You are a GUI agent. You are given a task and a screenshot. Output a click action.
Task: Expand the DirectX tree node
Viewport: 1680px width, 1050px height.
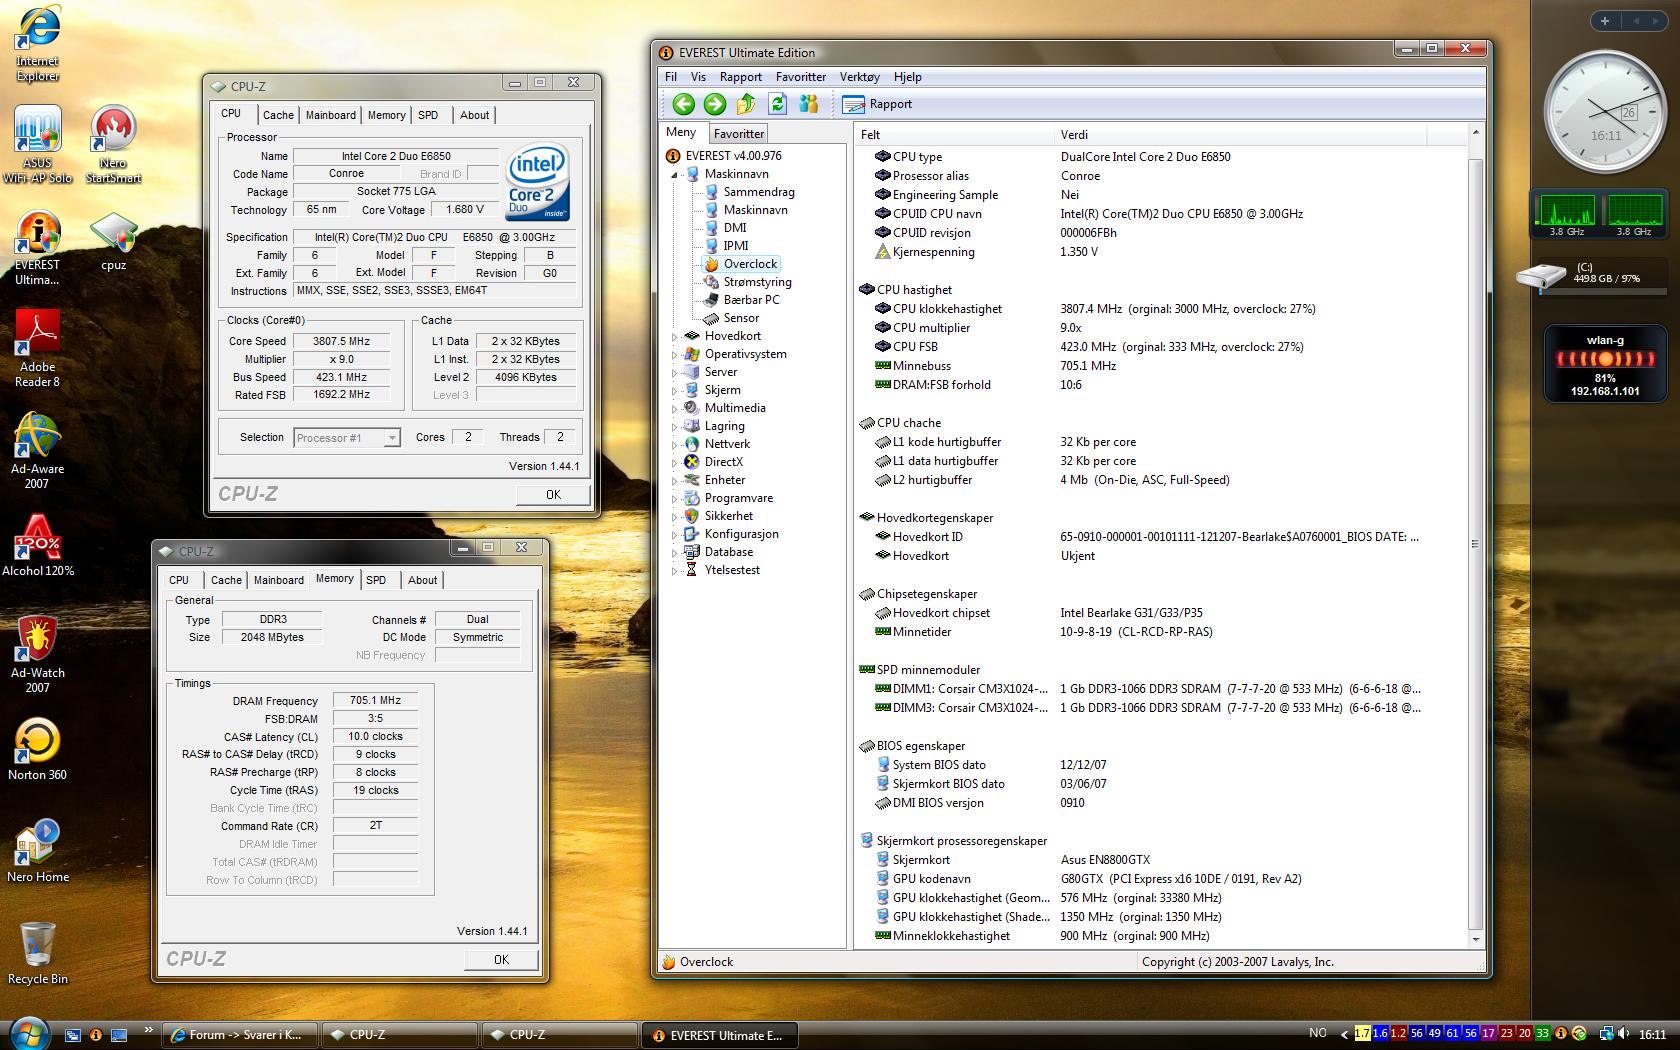click(x=674, y=463)
